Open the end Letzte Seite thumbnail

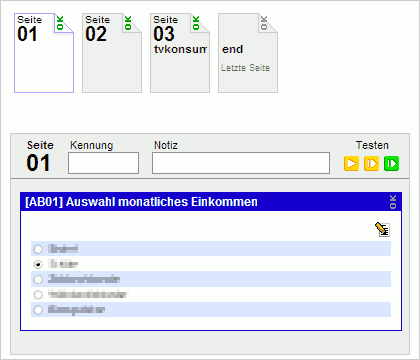(x=248, y=53)
